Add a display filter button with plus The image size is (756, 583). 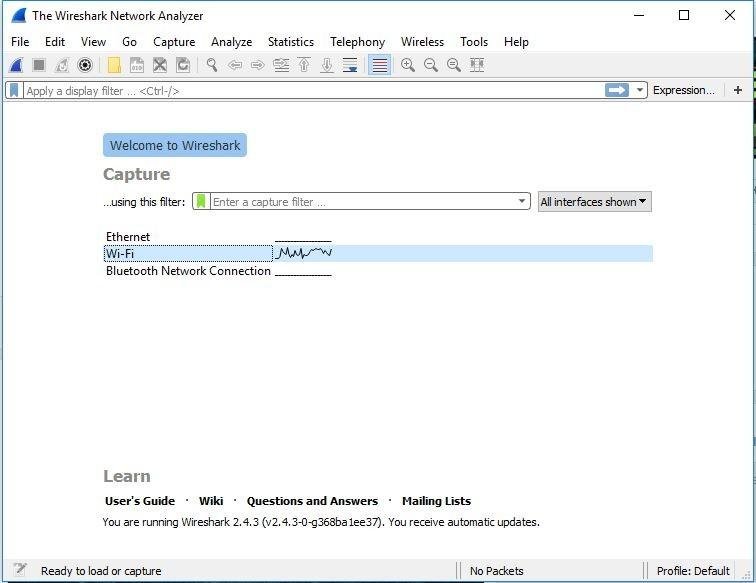coord(738,90)
